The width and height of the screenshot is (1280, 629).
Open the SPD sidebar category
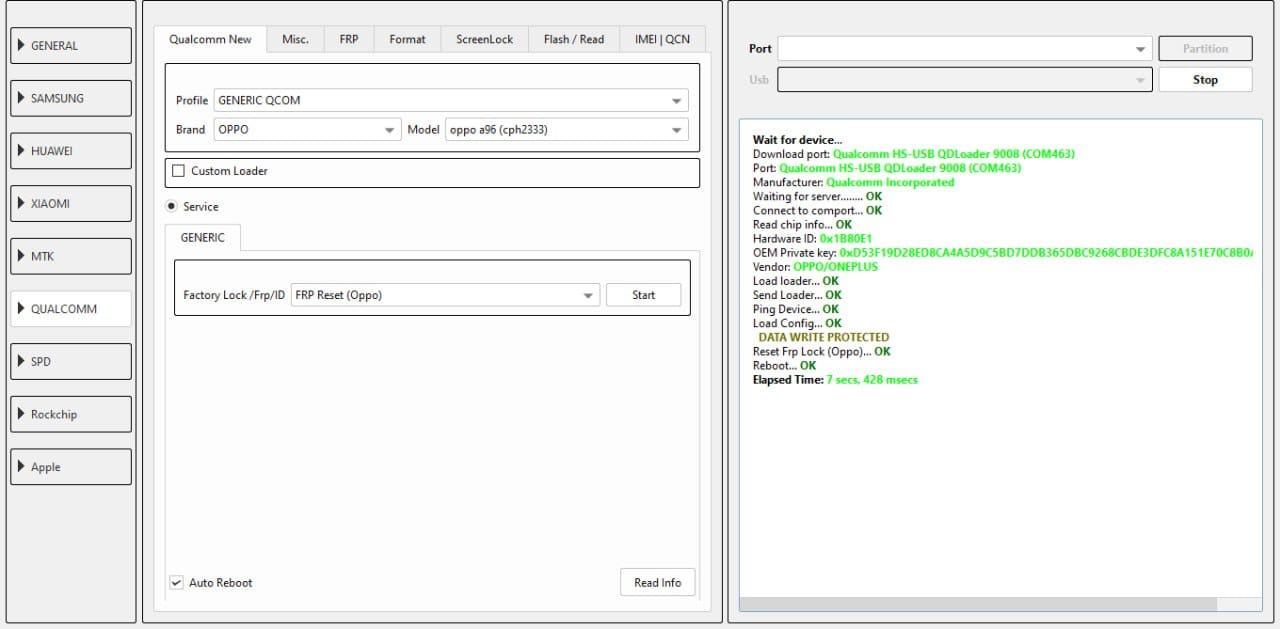click(70, 362)
